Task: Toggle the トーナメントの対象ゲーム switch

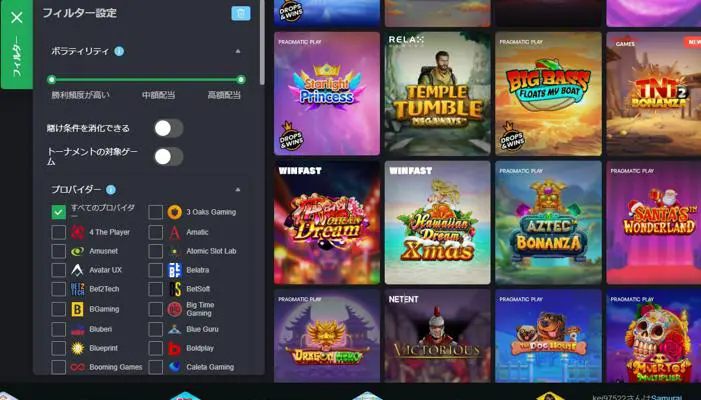Action: (169, 156)
